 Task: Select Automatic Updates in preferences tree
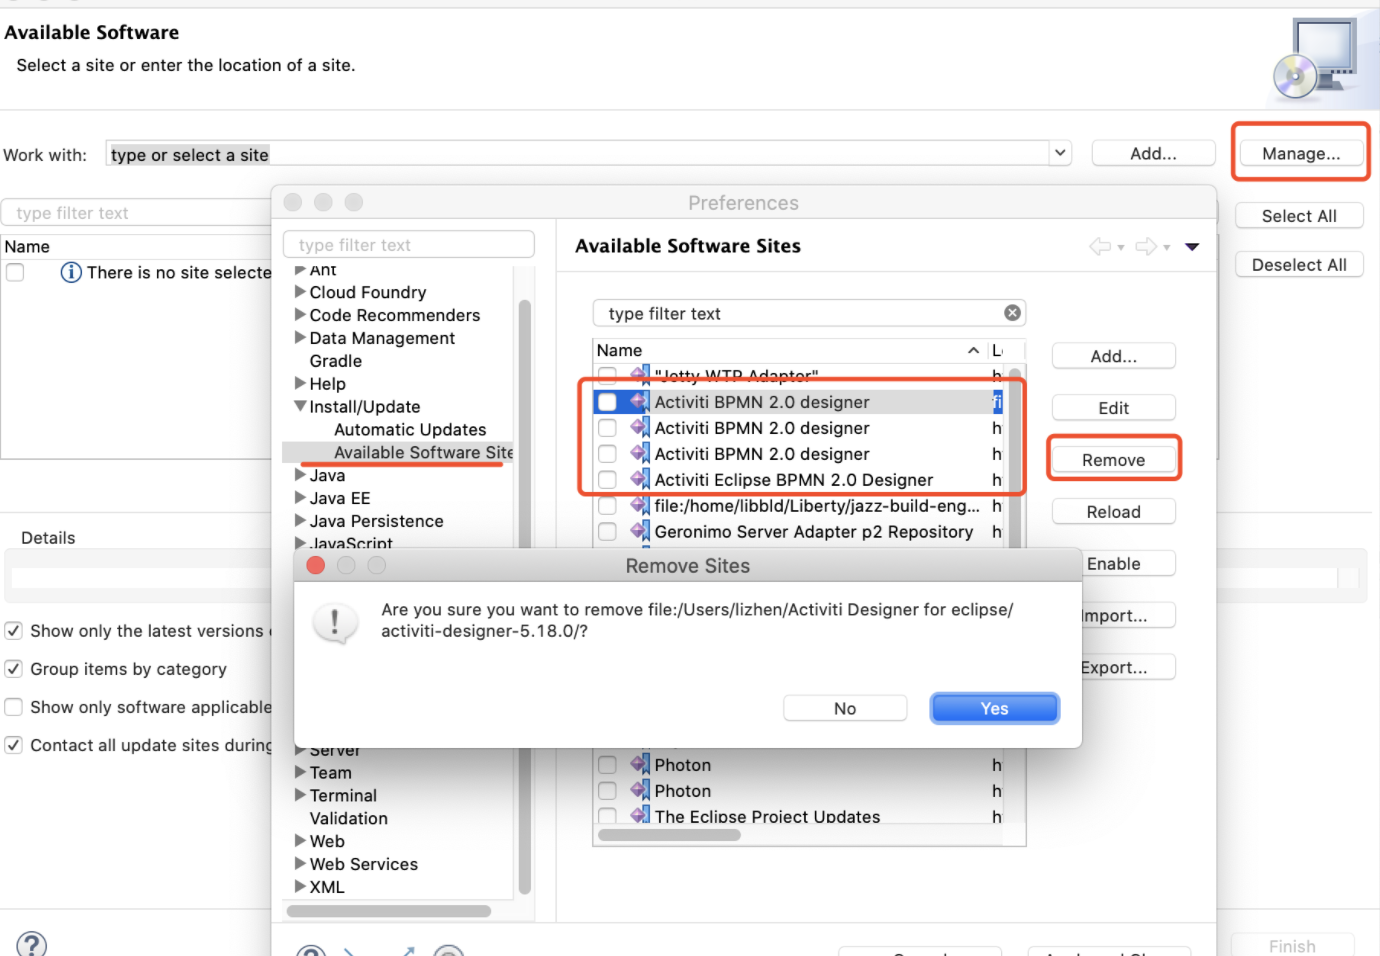click(410, 430)
